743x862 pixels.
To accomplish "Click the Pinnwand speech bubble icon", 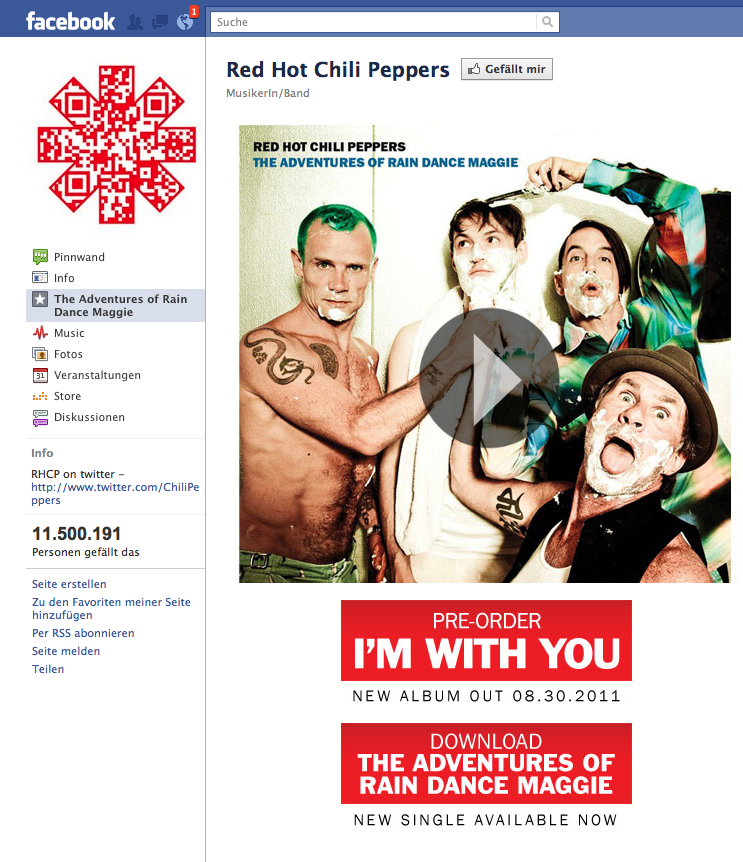I will coord(40,257).
